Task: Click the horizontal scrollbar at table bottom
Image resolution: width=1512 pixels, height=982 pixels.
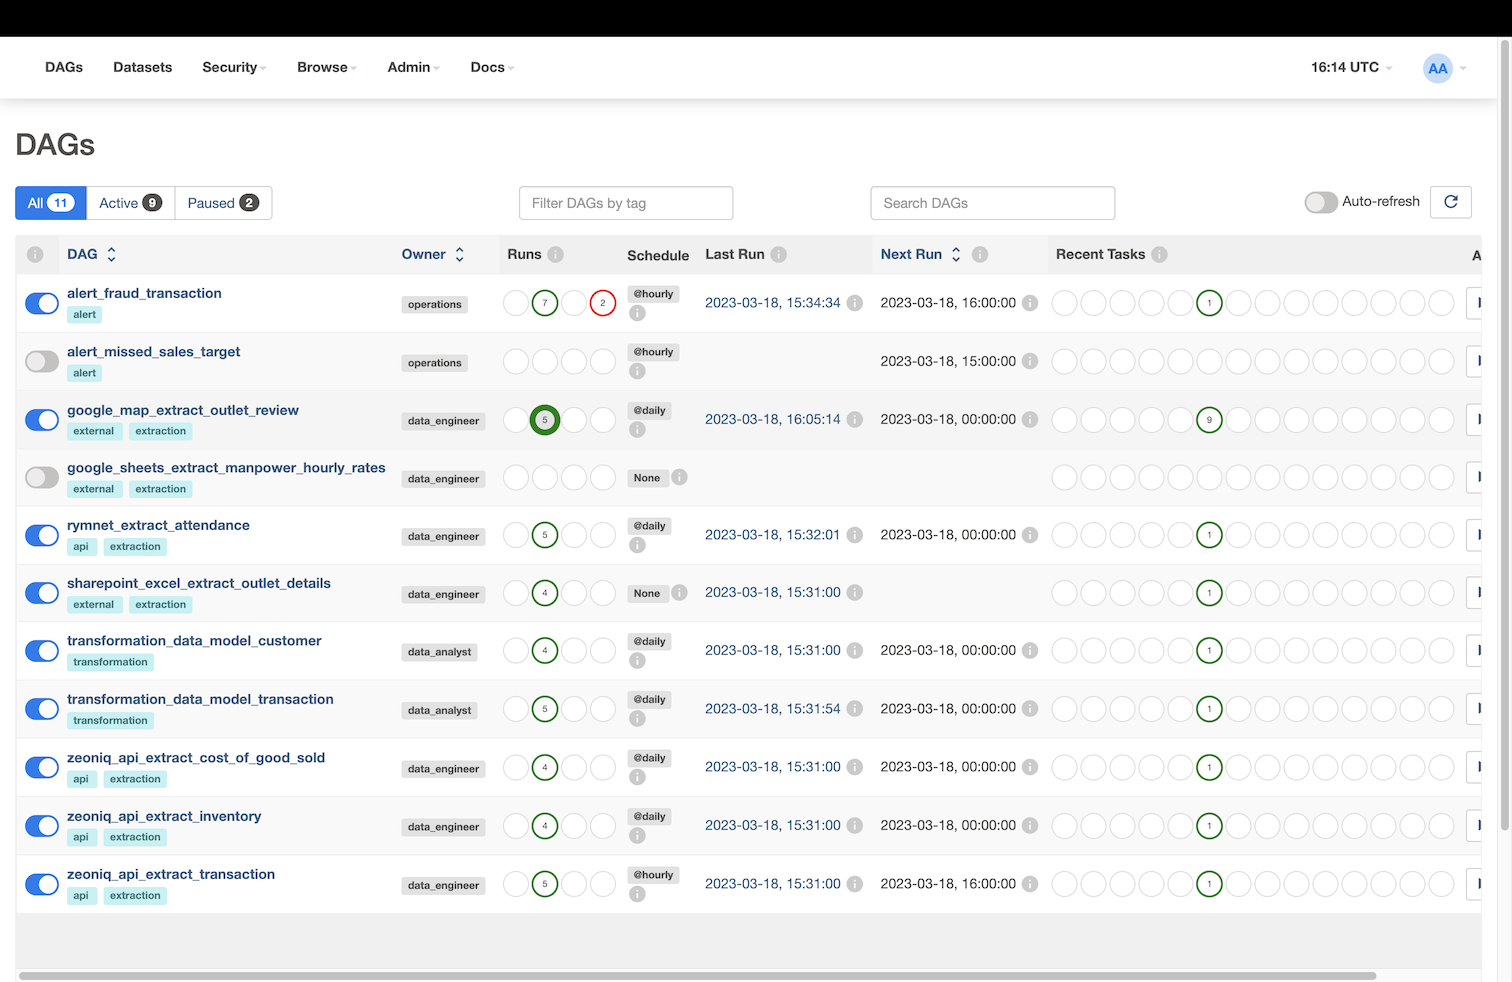Action: [698, 976]
